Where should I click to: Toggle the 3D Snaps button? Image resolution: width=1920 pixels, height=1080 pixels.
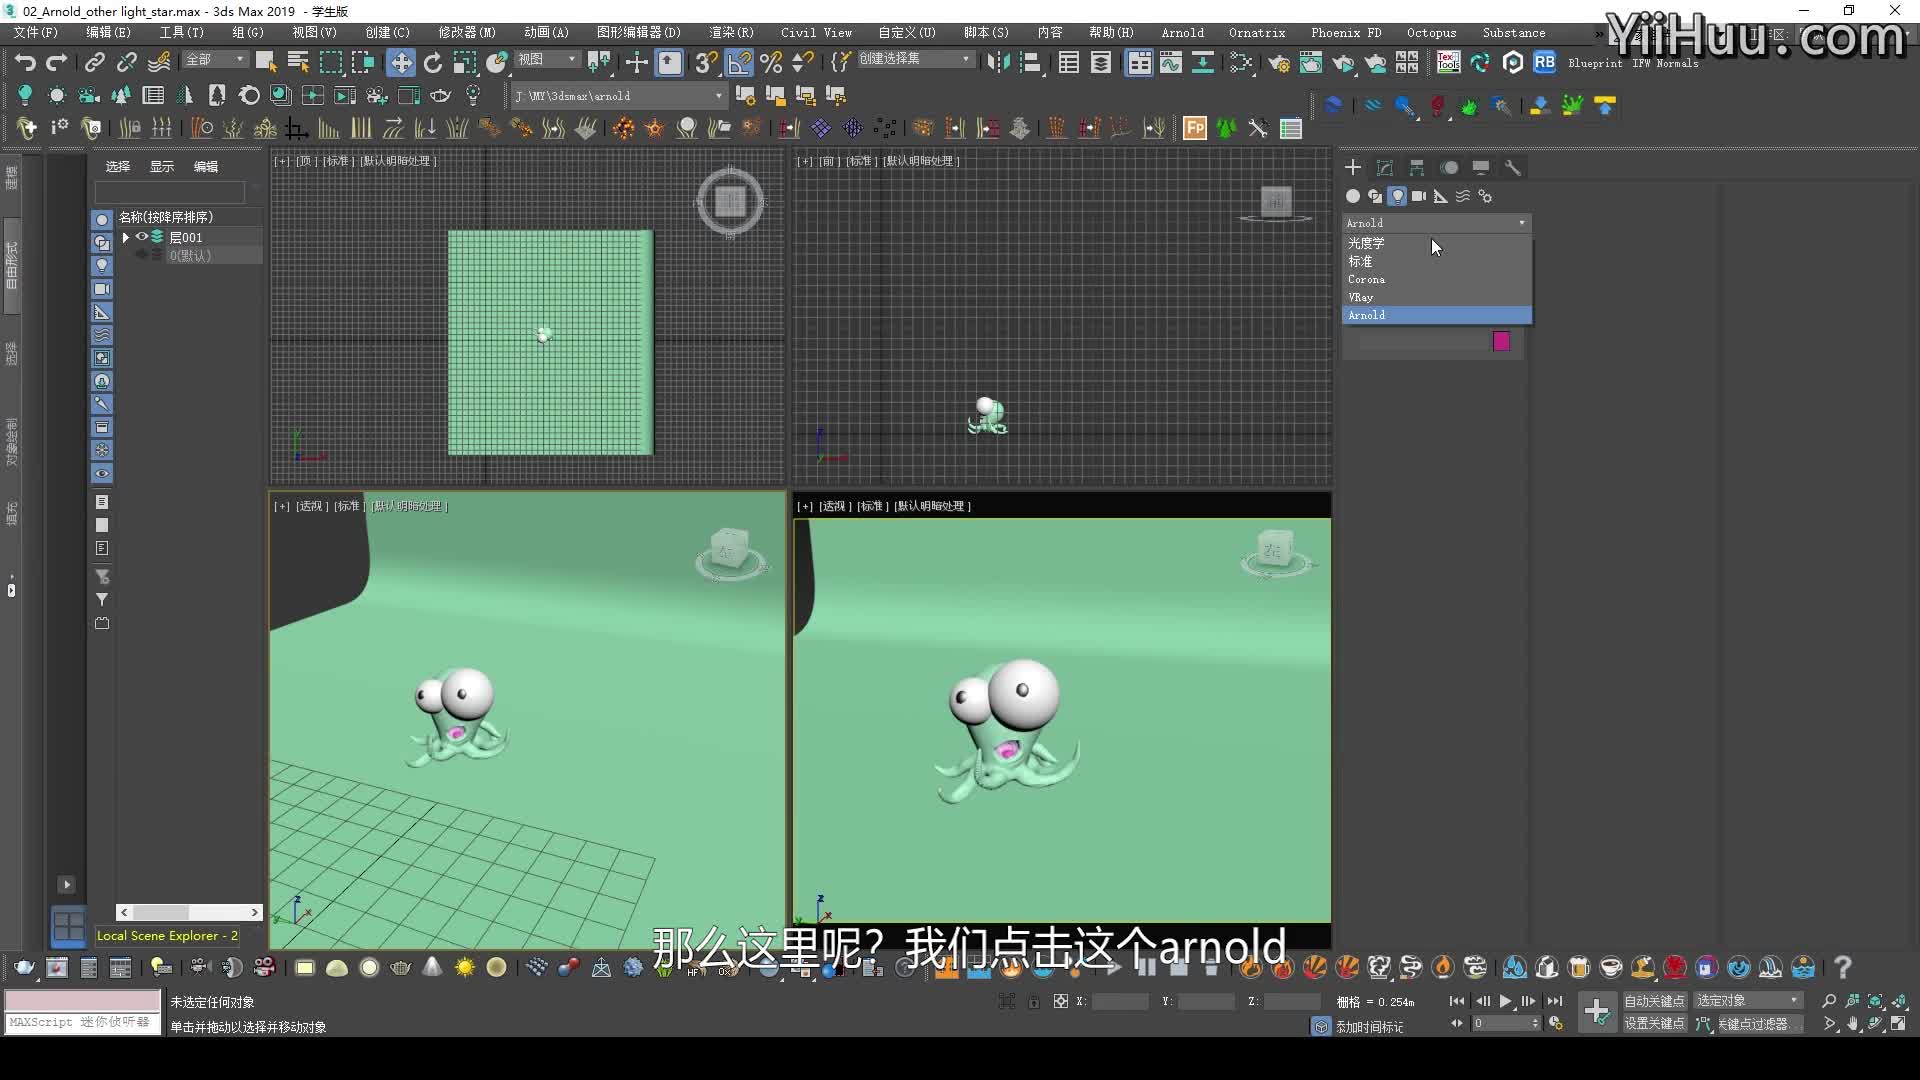click(706, 62)
